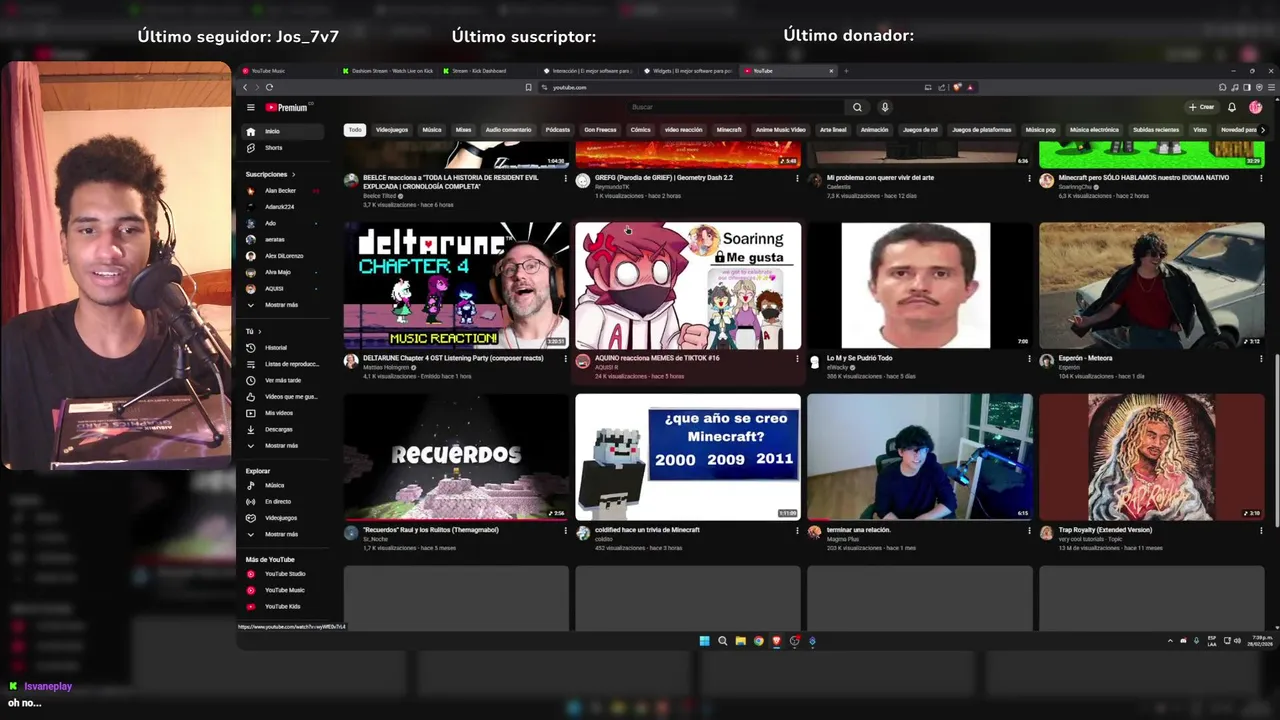Select the Todo filter chip
The image size is (1280, 720).
click(x=355, y=130)
